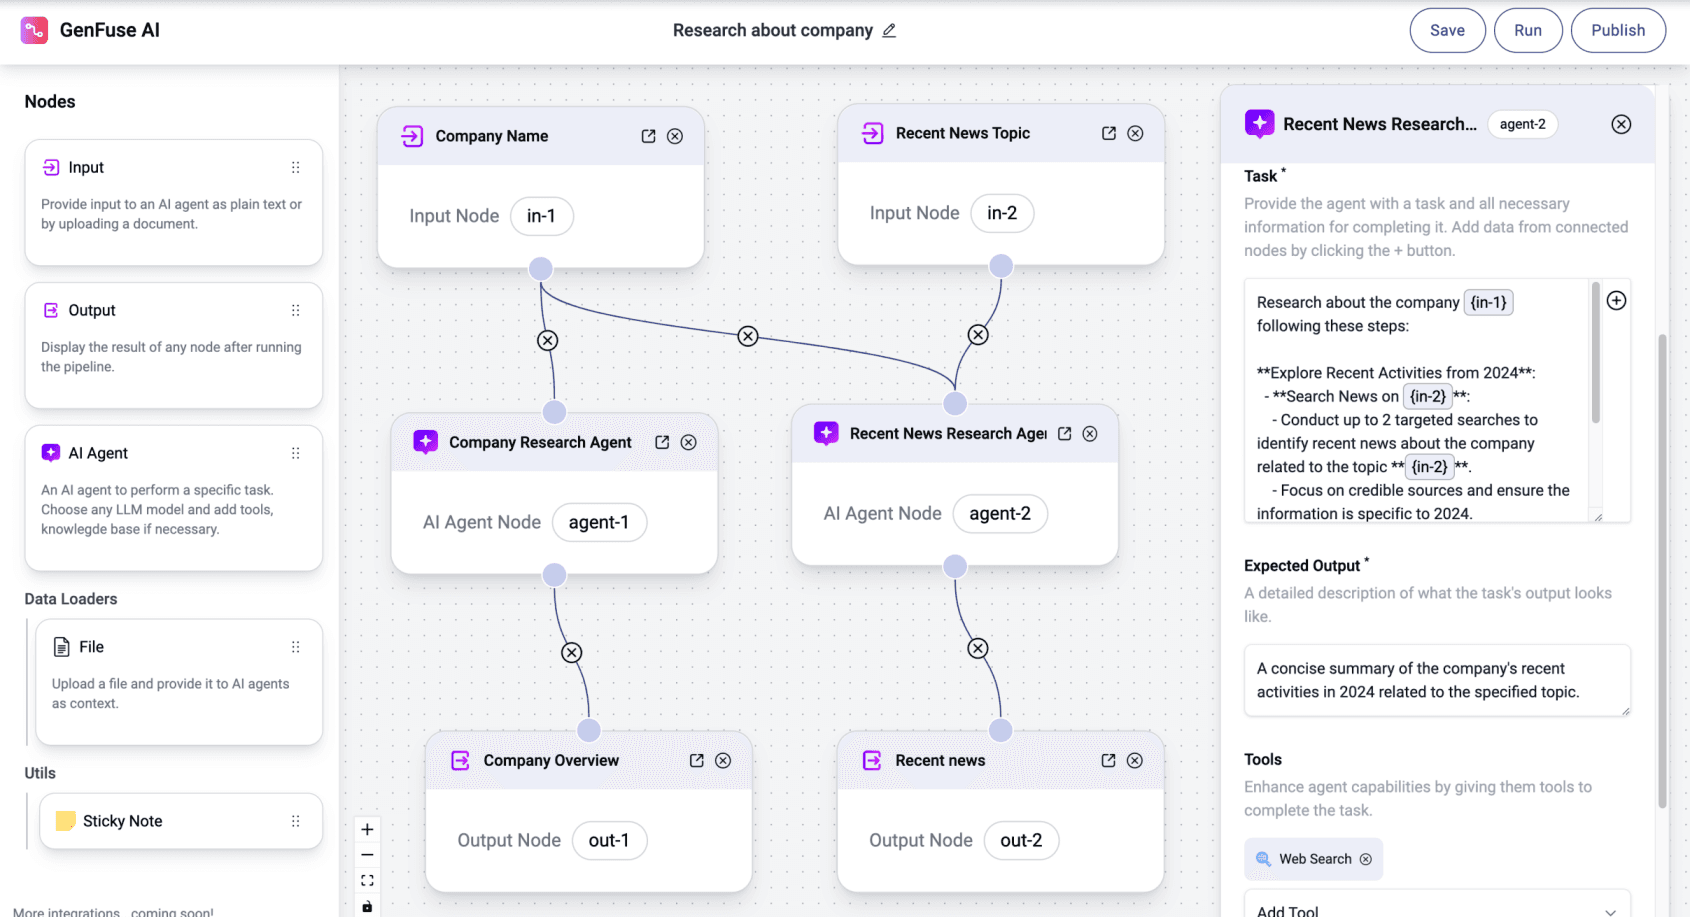The height and width of the screenshot is (917, 1690).
Task: Click the Task text area scrollbar
Action: click(1595, 352)
